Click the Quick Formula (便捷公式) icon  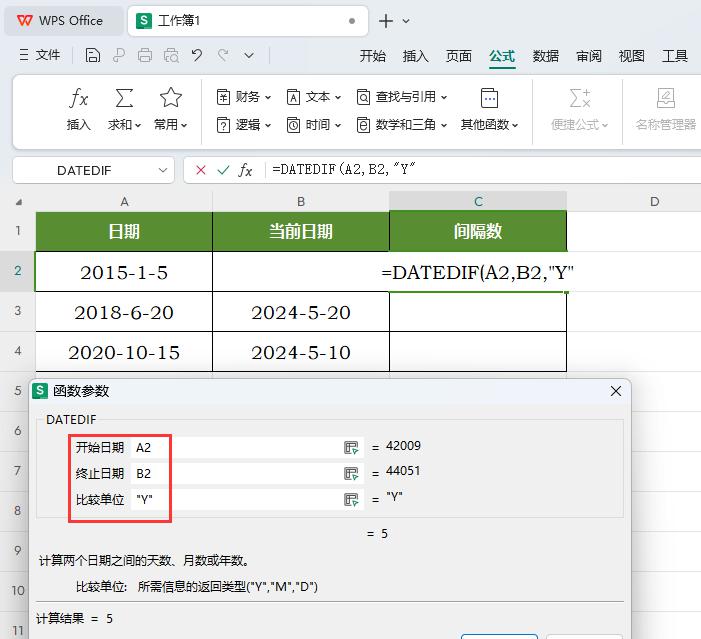pyautogui.click(x=580, y=98)
